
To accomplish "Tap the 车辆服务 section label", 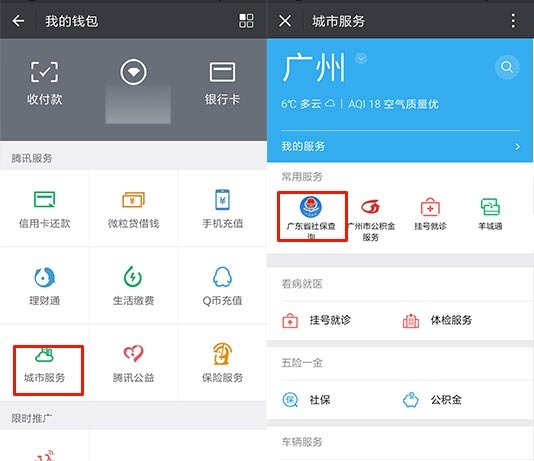I will click(302, 442).
